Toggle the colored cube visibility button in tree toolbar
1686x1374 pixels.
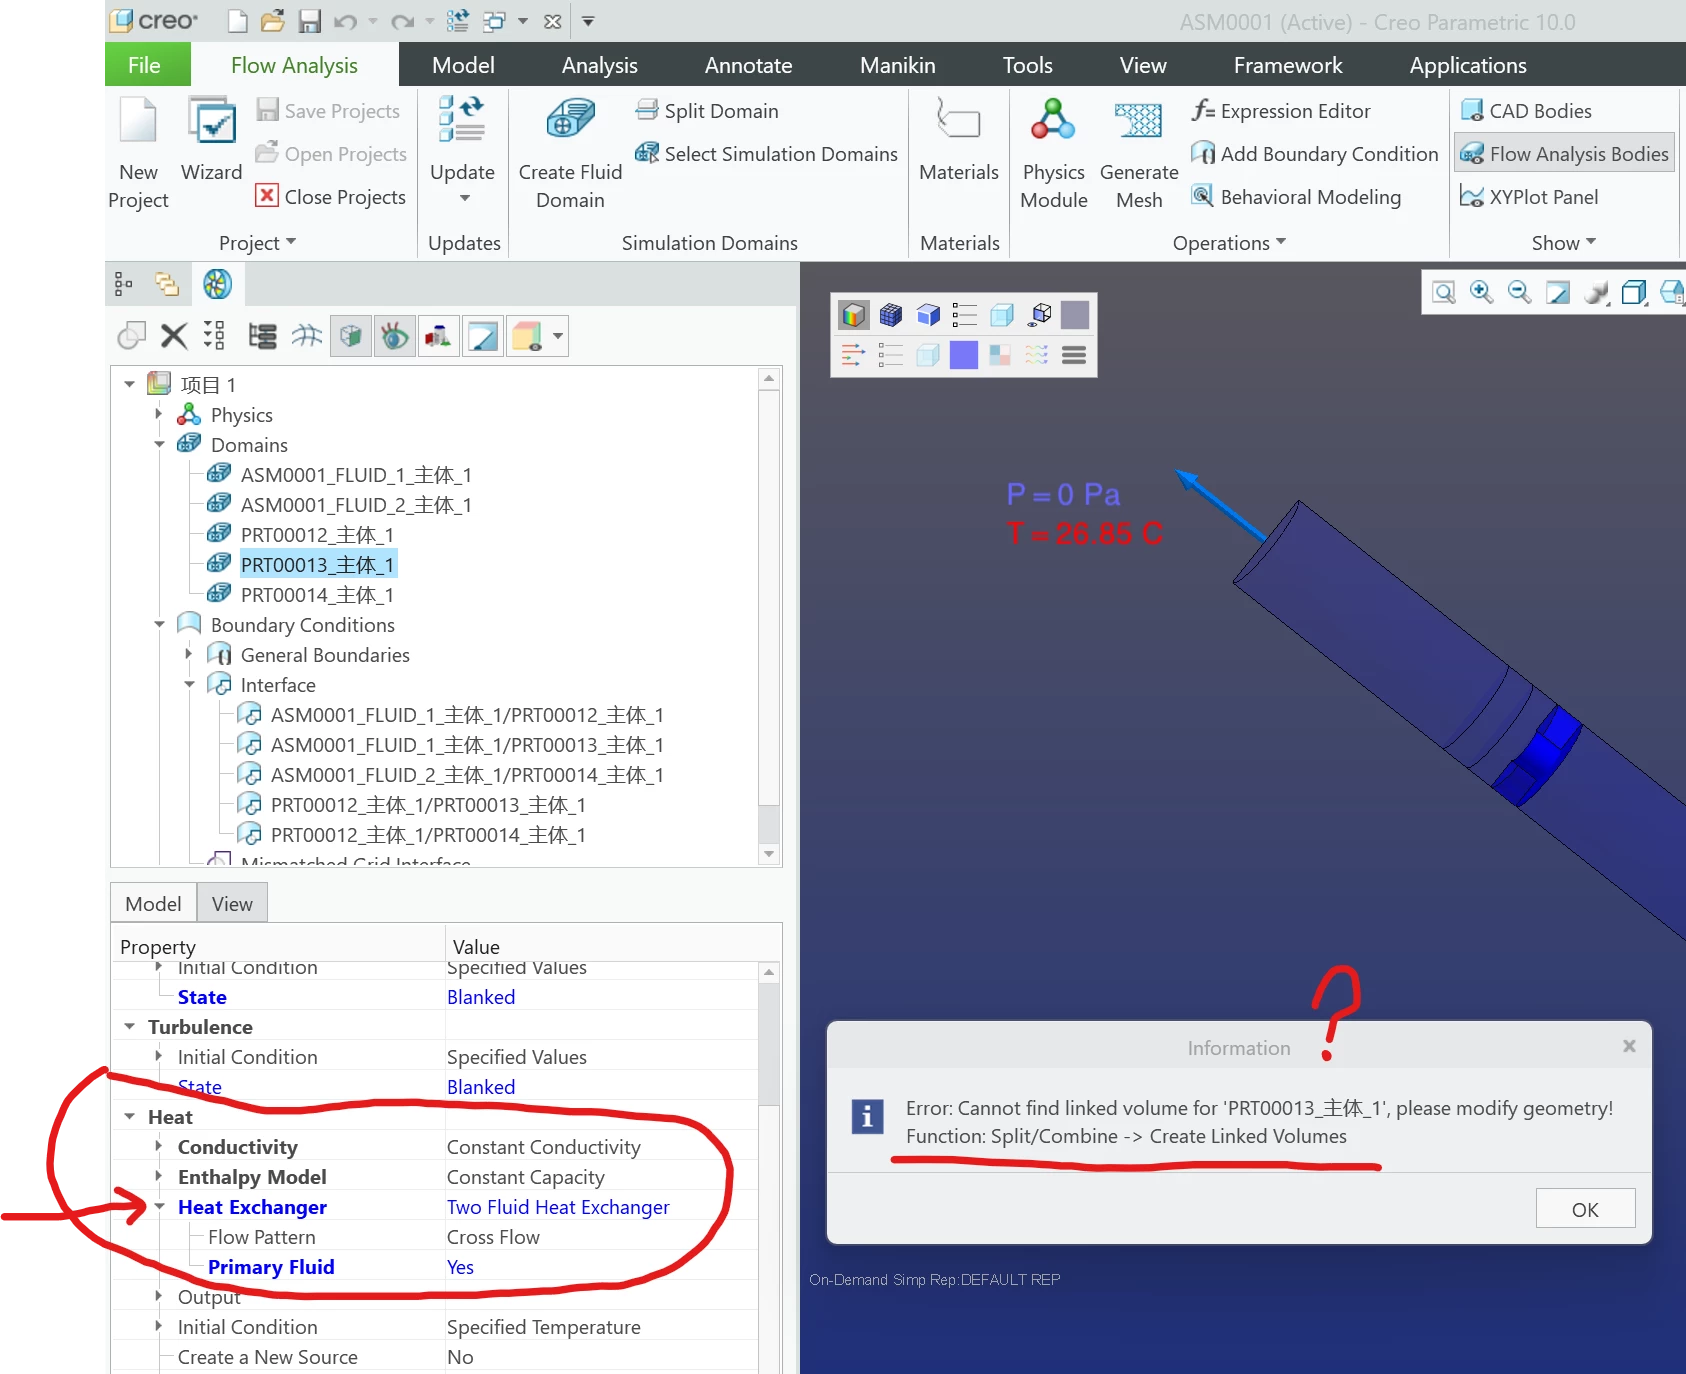click(x=527, y=336)
